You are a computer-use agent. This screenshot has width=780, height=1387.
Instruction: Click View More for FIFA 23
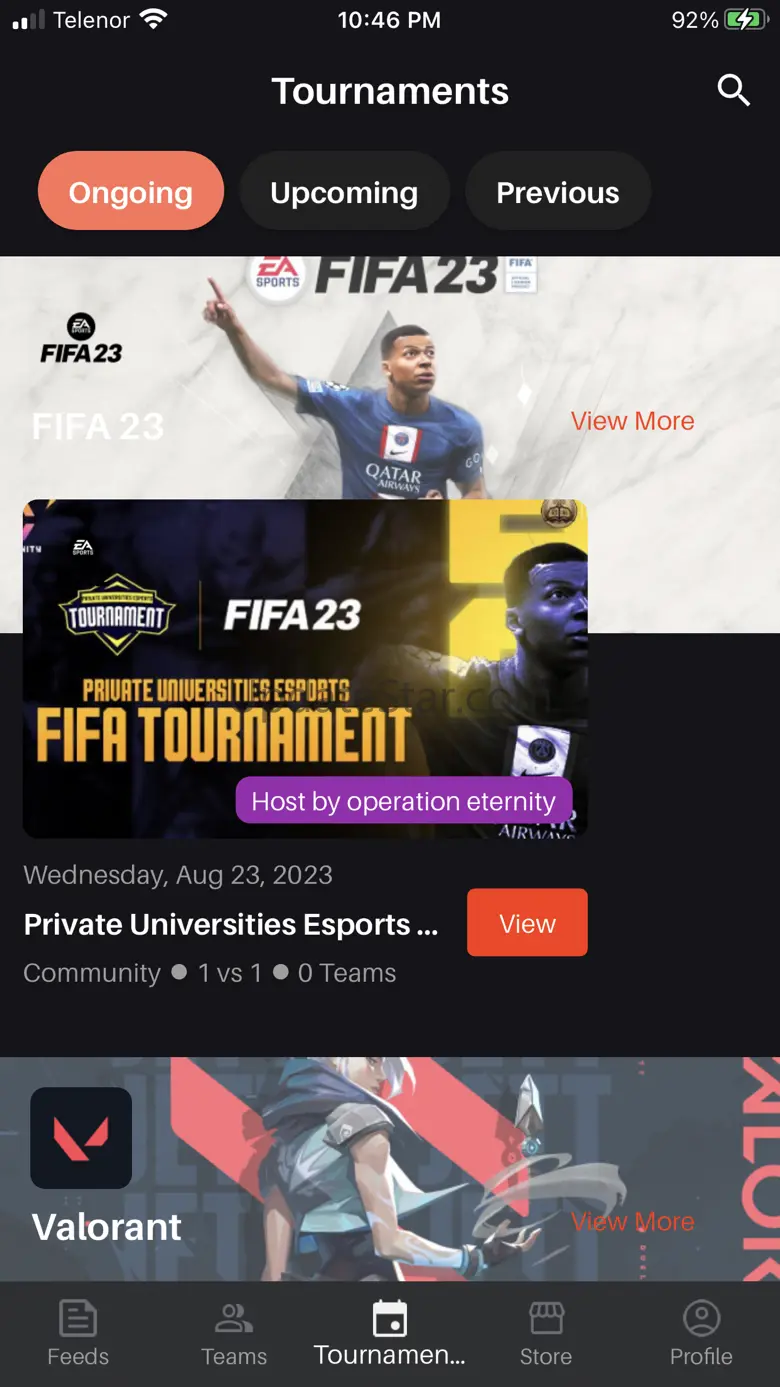632,421
